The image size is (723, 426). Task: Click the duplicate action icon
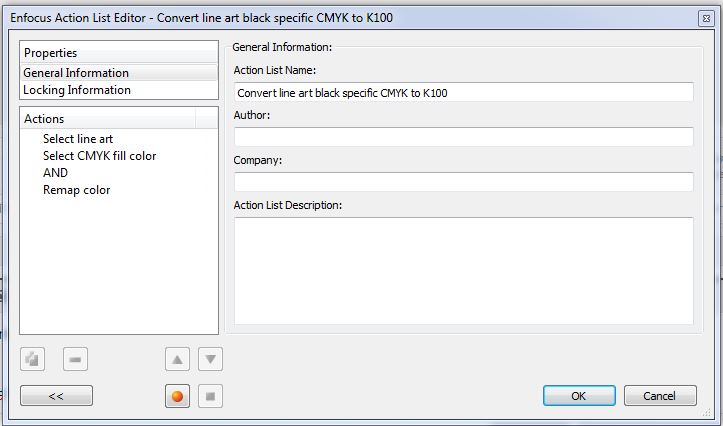pyautogui.click(x=32, y=359)
